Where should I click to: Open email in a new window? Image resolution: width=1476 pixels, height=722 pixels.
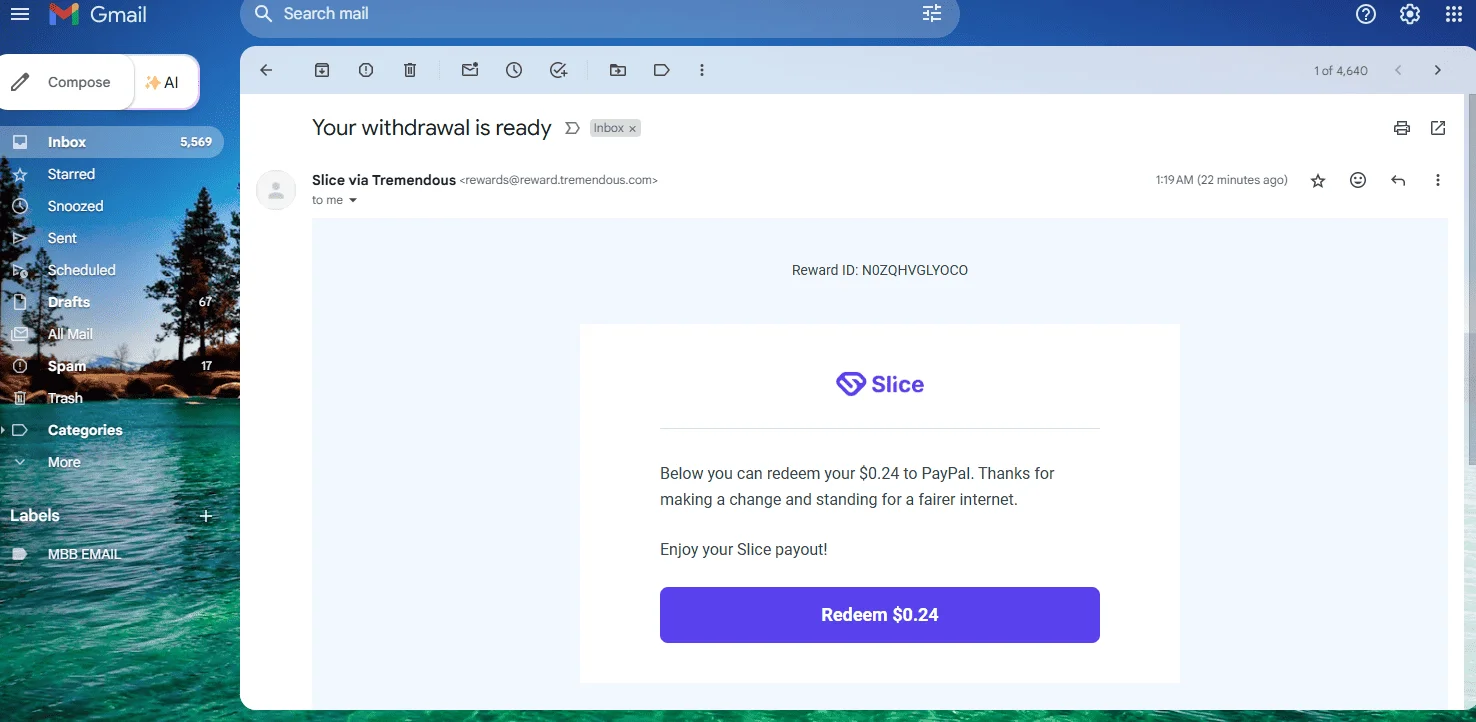[1438, 128]
